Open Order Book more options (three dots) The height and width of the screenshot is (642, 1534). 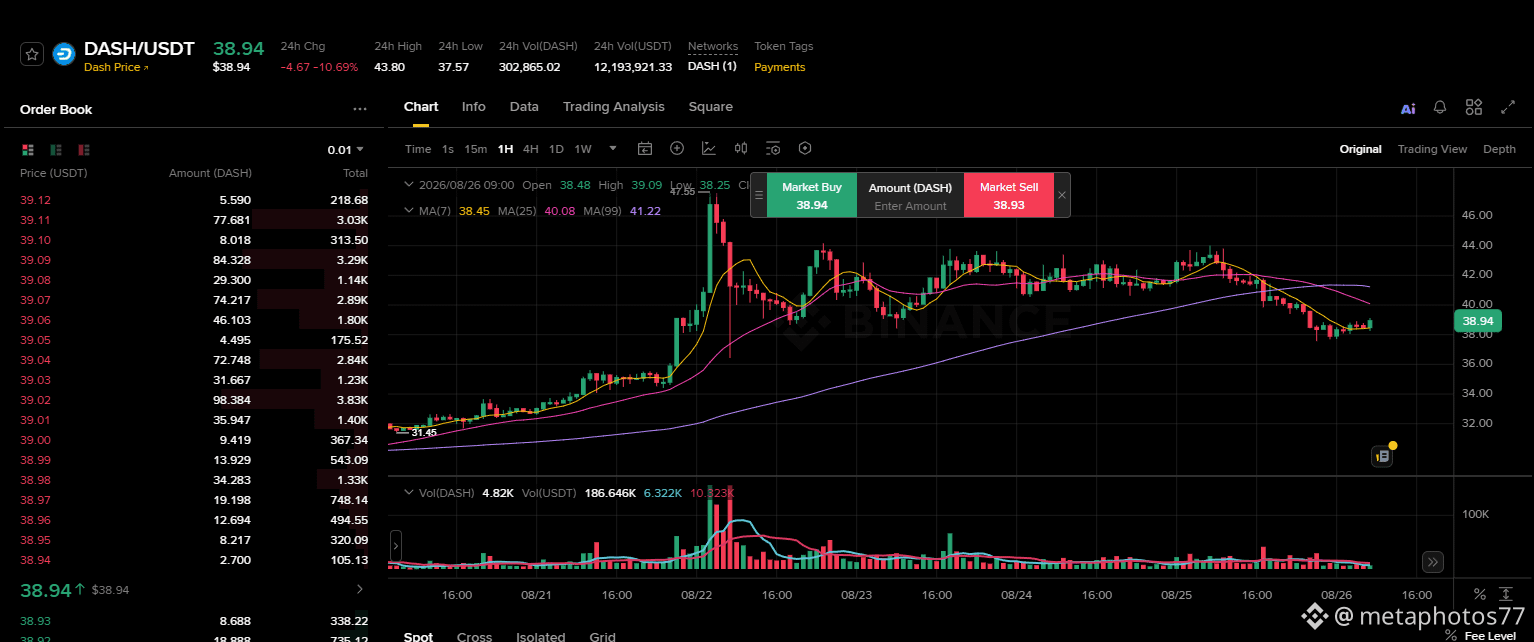(360, 110)
